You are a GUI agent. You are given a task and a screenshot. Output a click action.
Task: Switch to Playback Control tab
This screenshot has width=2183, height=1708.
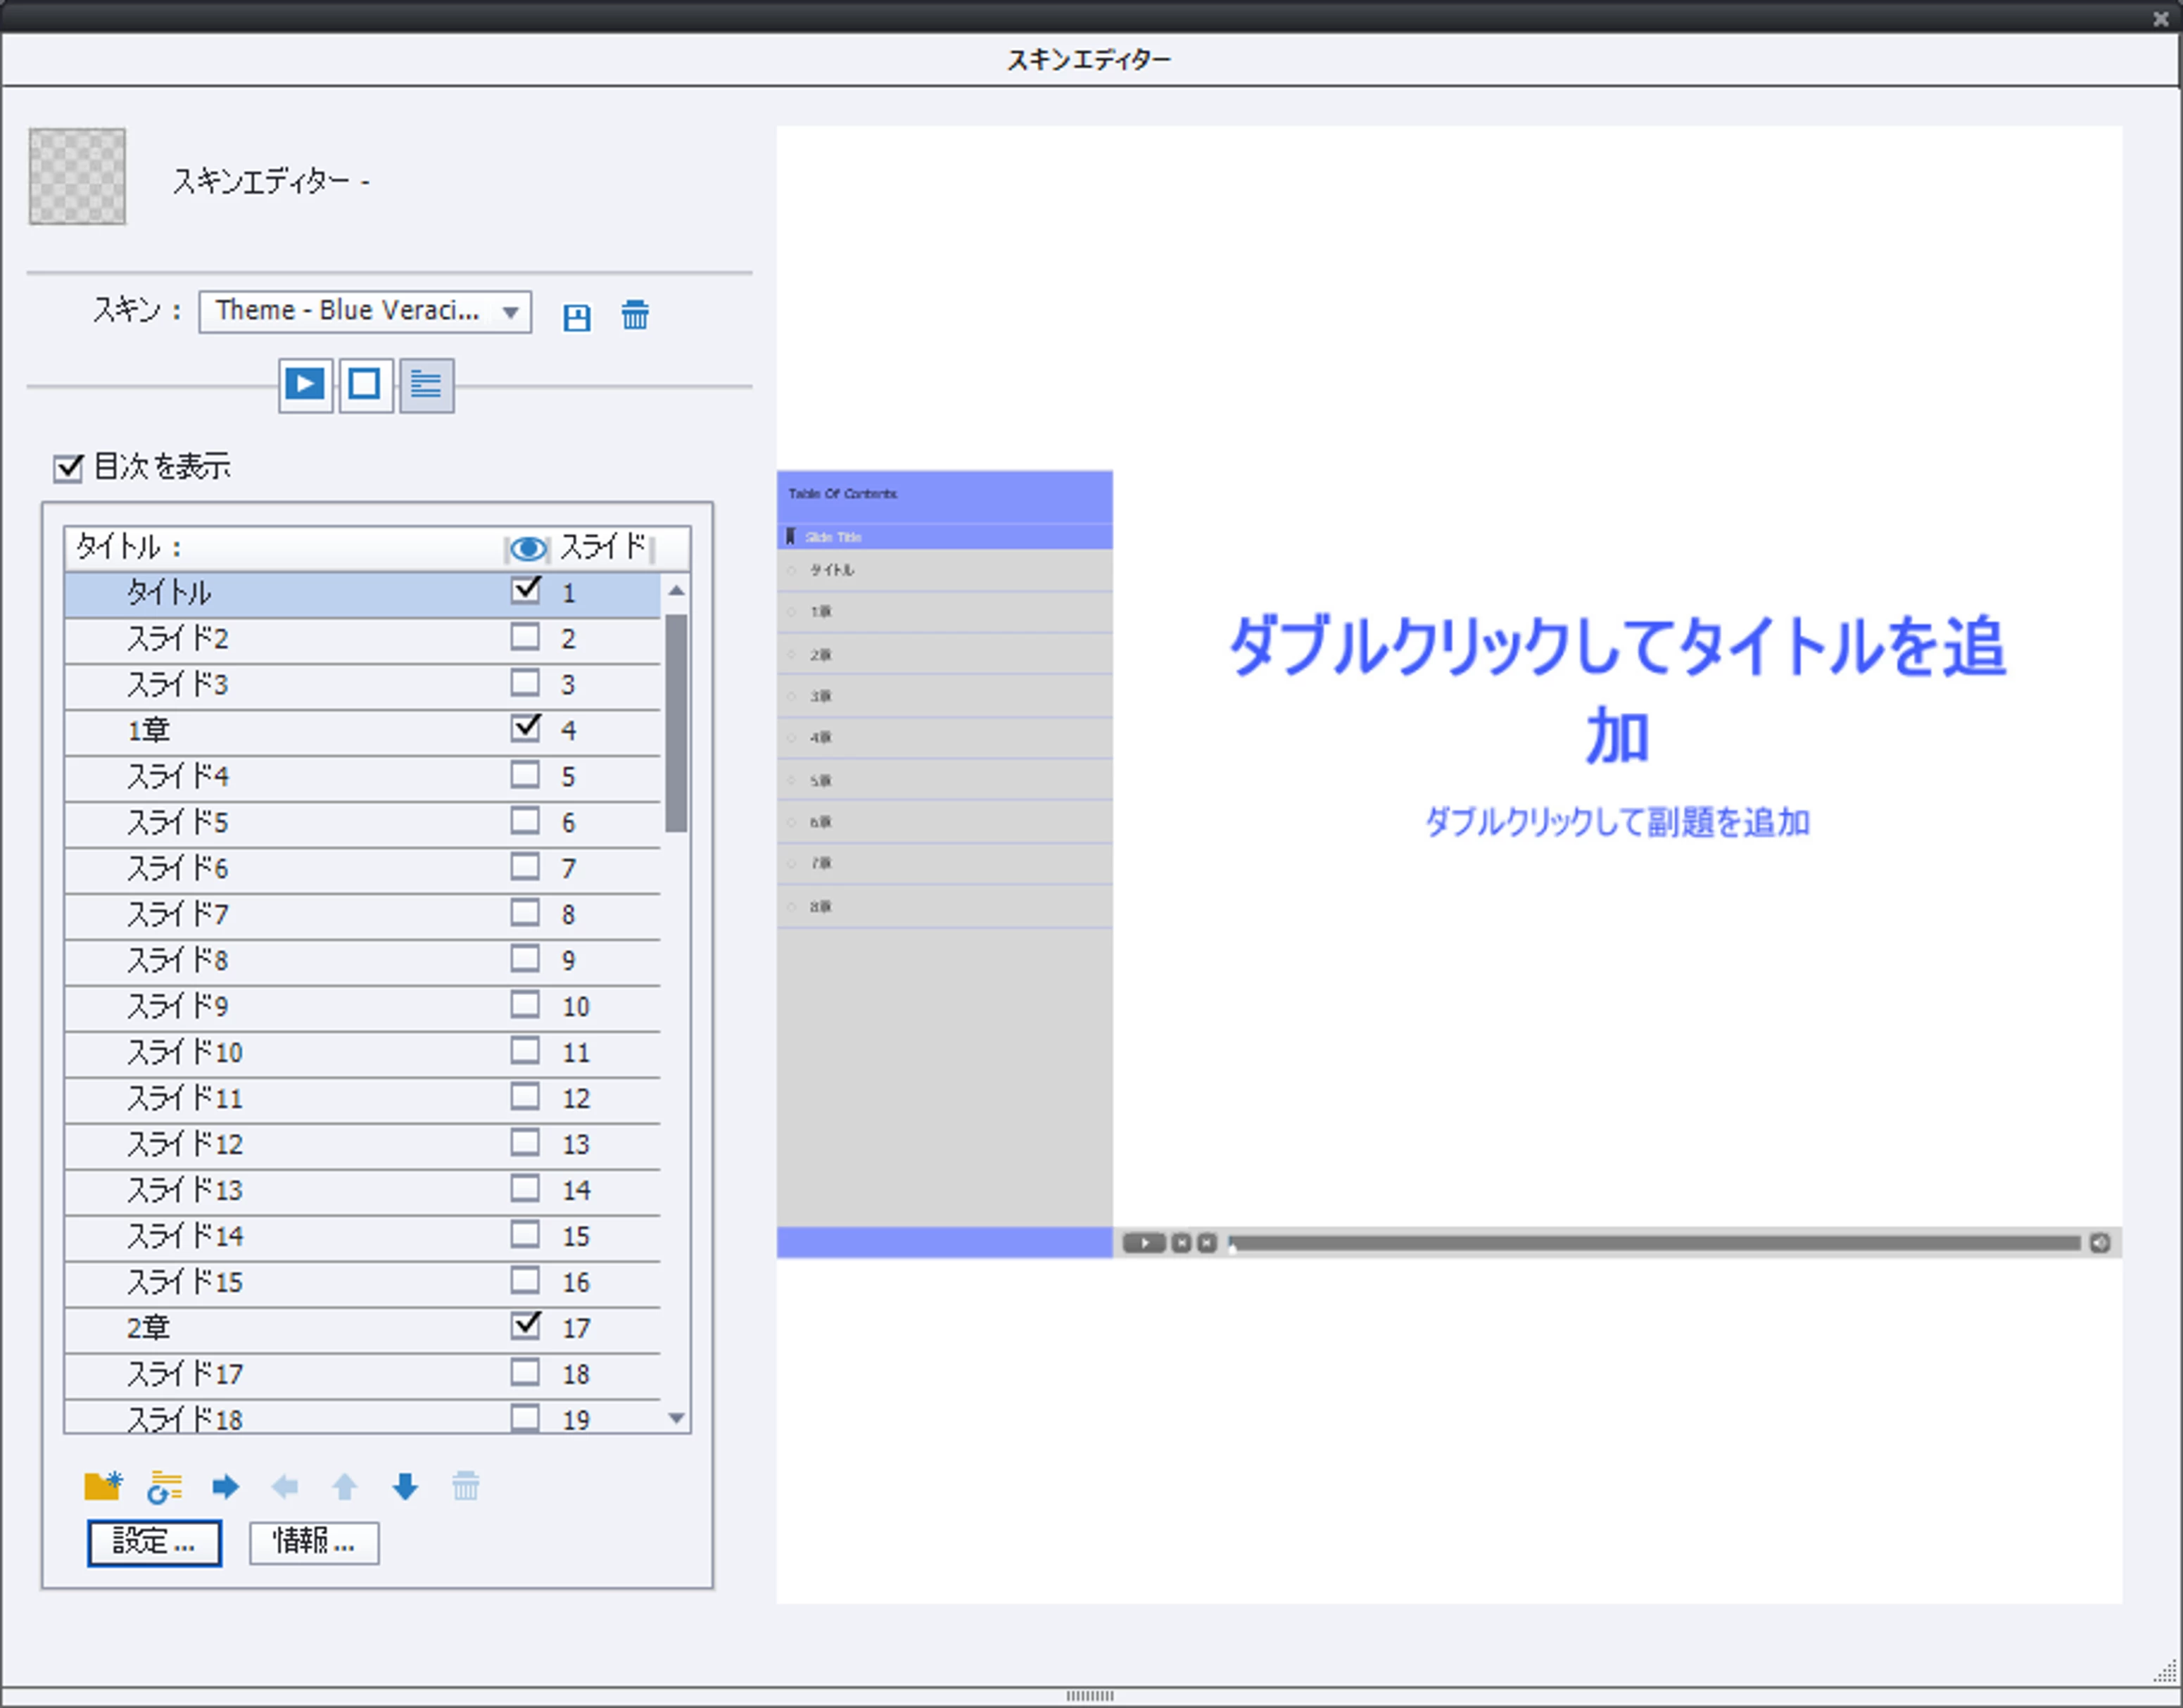(x=305, y=385)
